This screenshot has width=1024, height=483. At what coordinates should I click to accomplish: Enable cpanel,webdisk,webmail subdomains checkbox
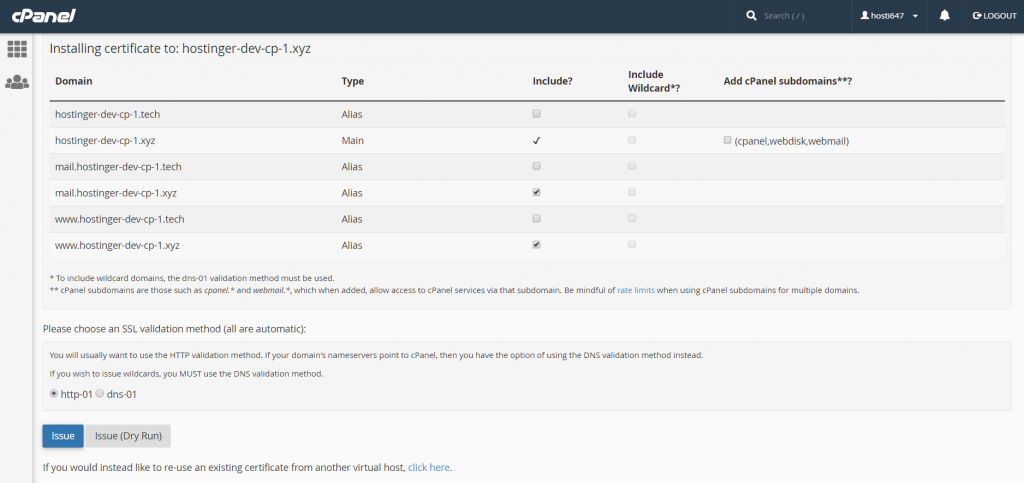click(728, 141)
